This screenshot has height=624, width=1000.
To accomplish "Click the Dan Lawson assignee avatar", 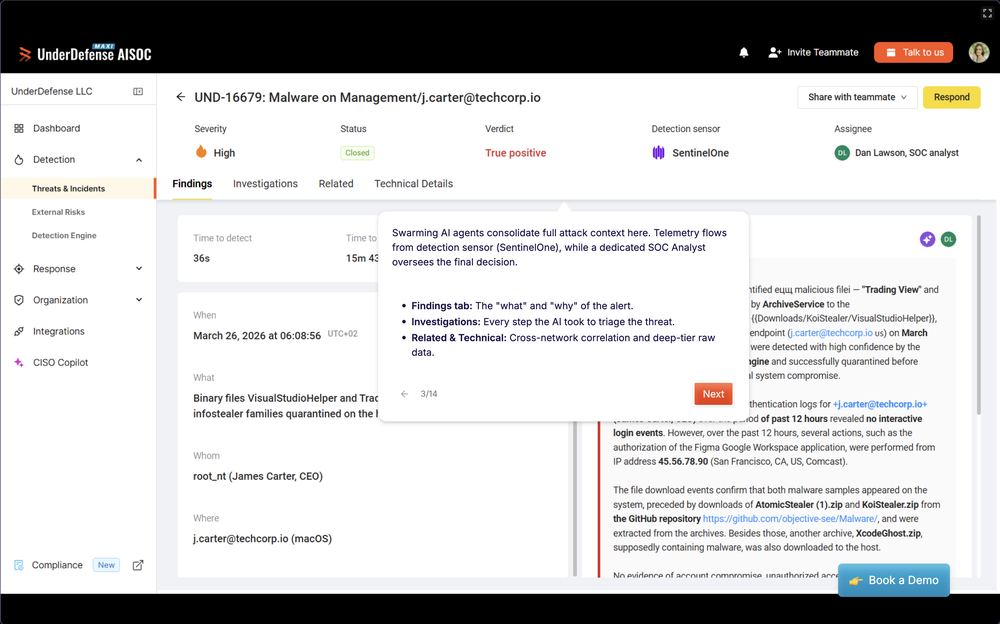I will 842,152.
